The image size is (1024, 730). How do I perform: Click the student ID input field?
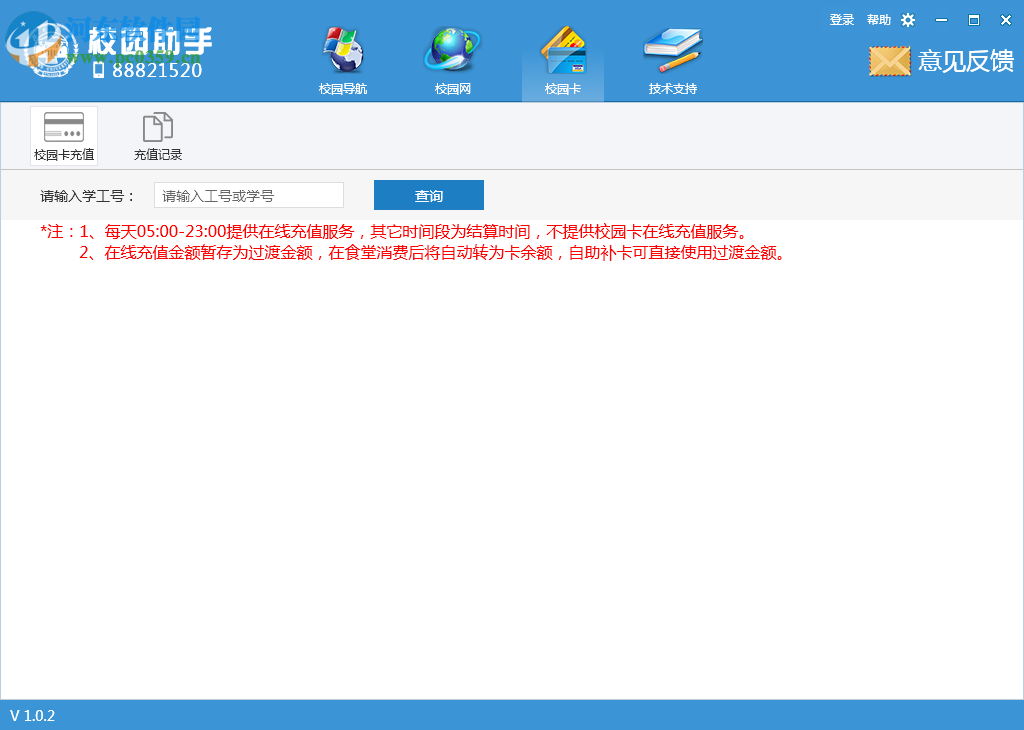click(x=248, y=195)
